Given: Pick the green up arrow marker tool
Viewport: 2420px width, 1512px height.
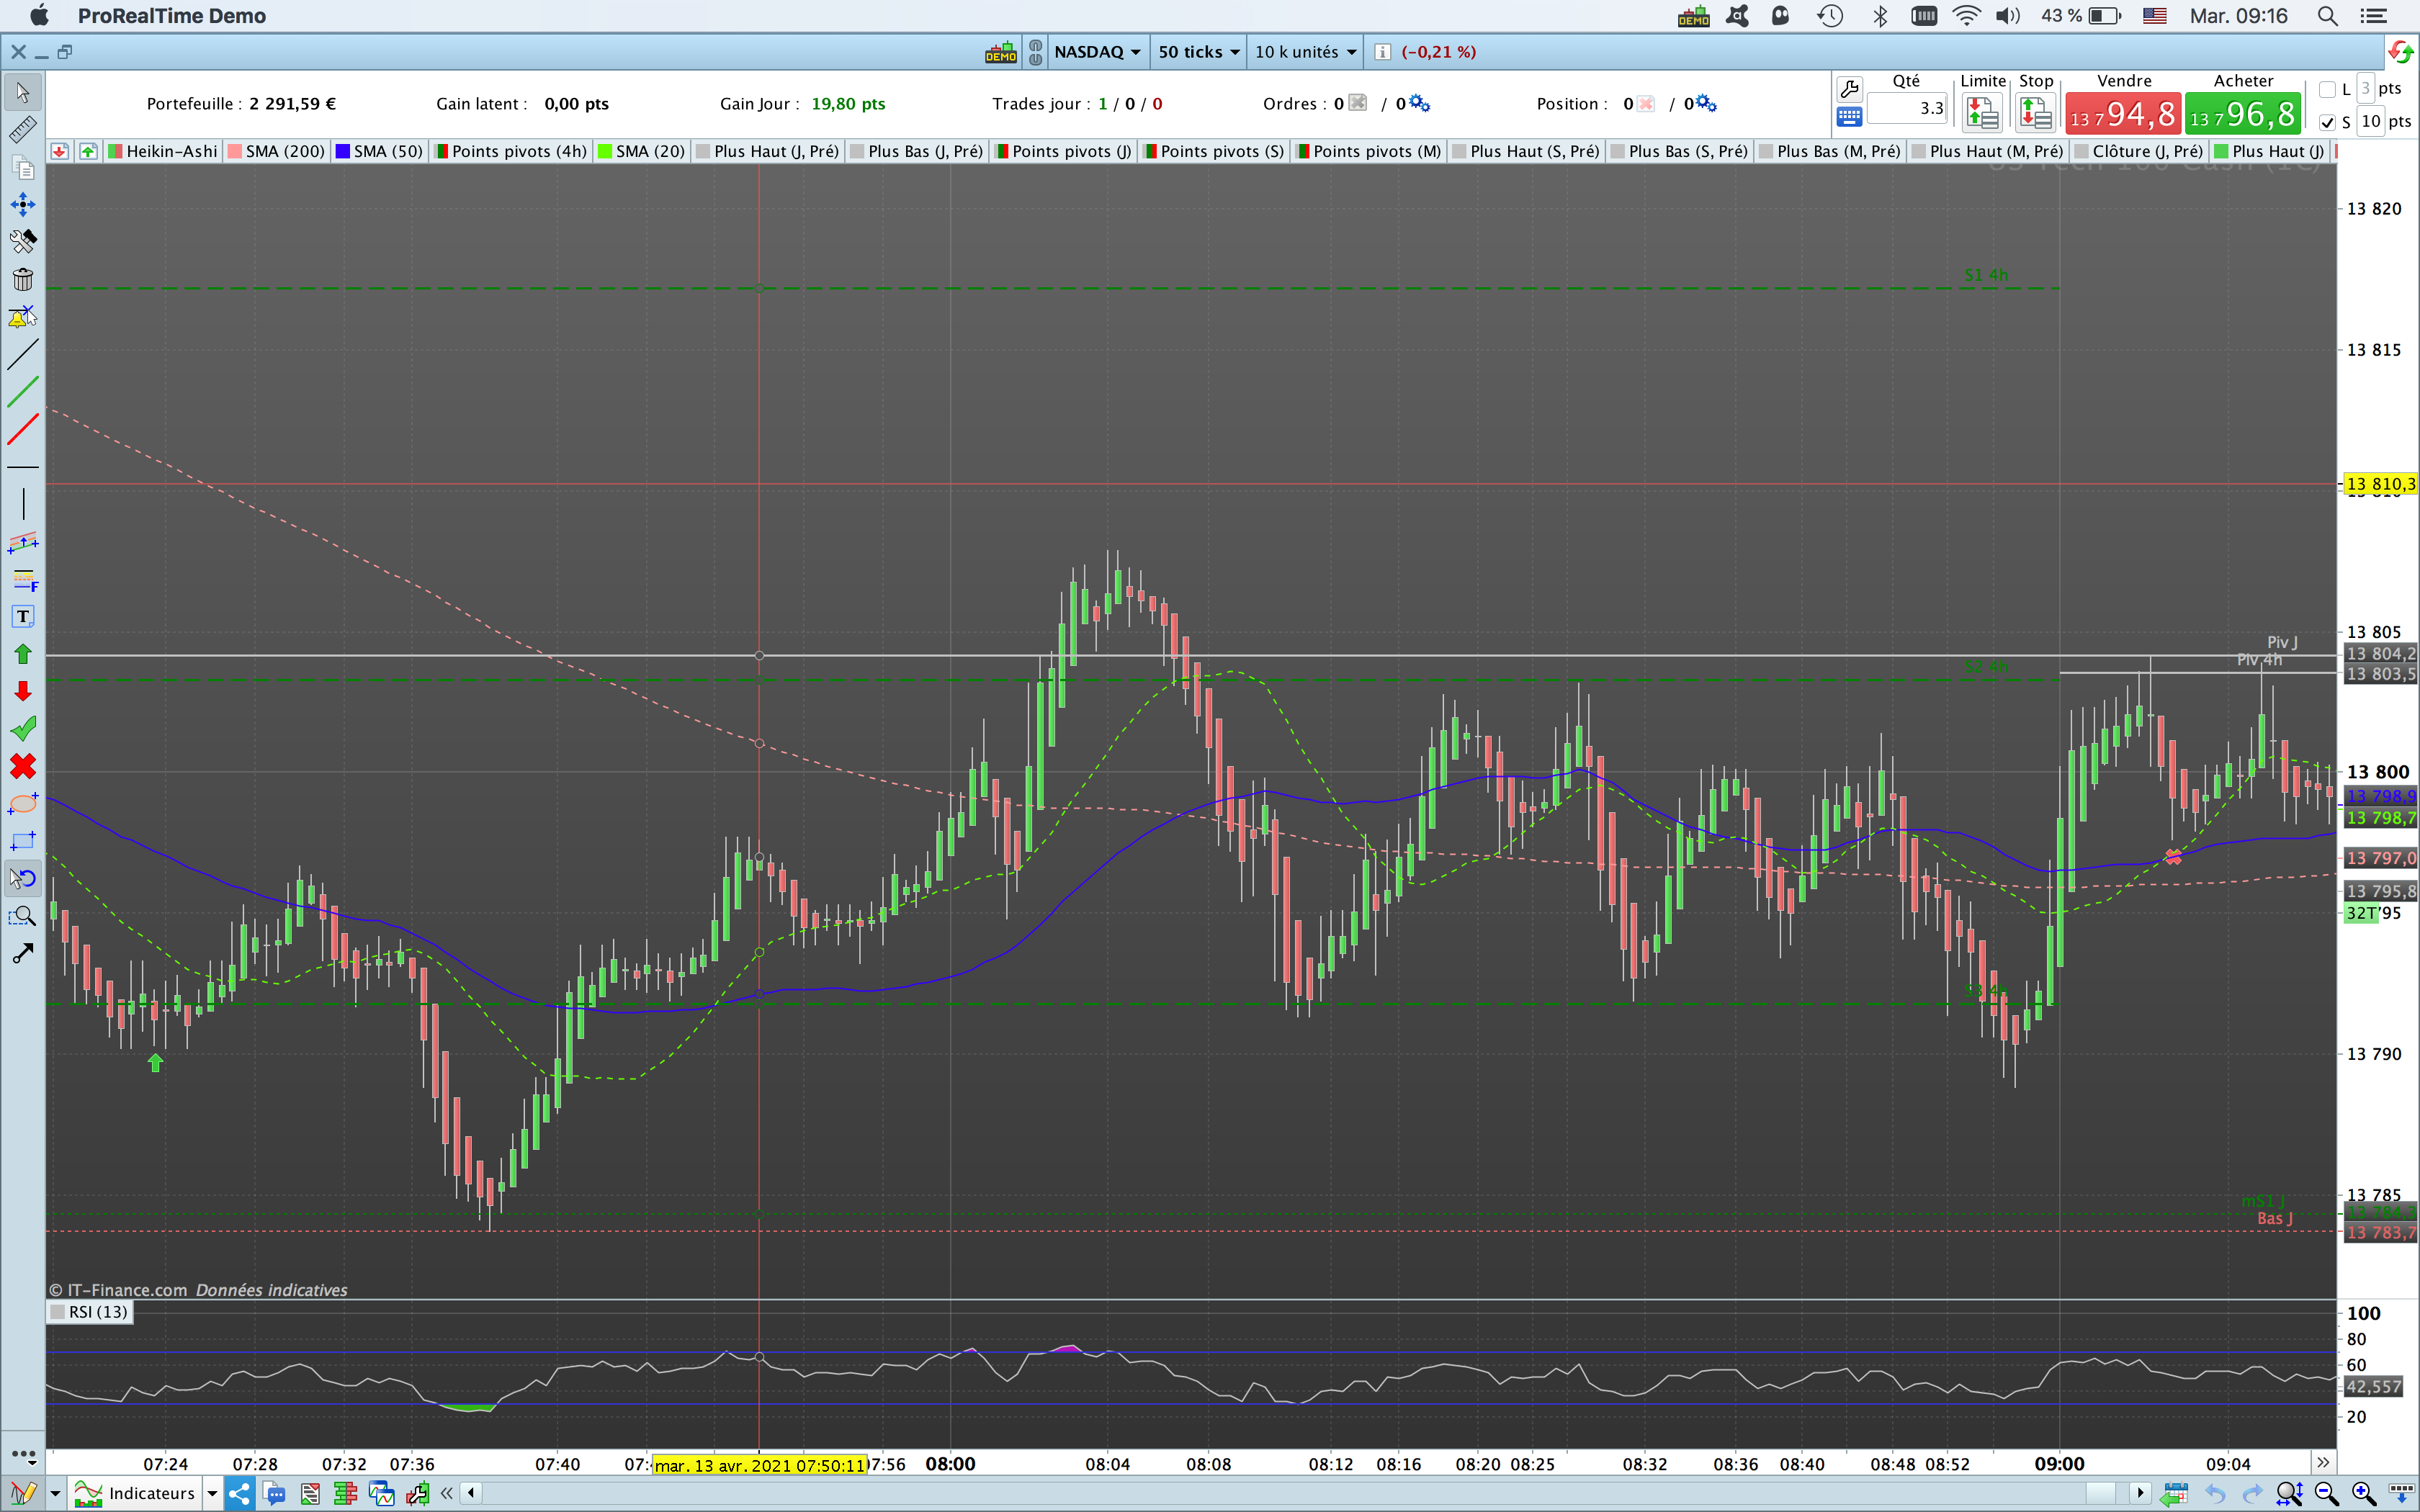Looking at the screenshot, I should (23, 654).
